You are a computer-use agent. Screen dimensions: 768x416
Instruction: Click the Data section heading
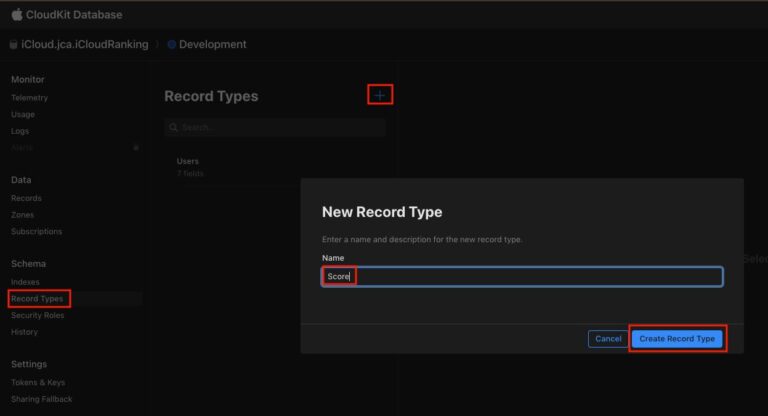(x=21, y=180)
